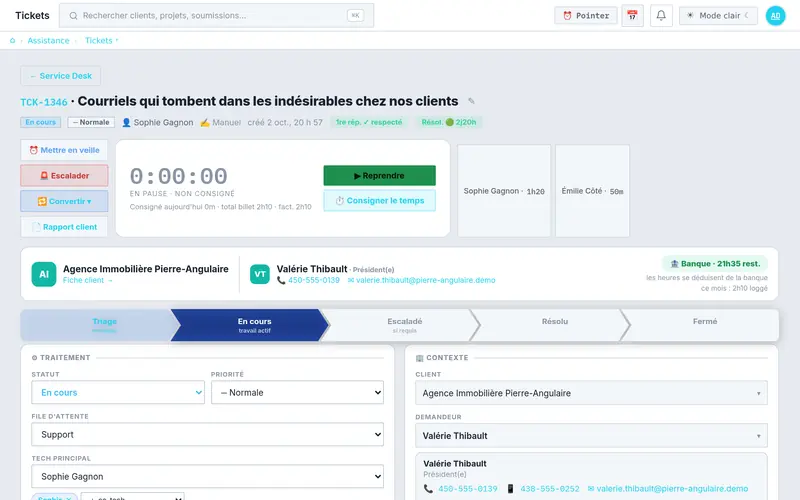Click TCK-1346 ticket number link
The height and width of the screenshot is (500, 800).
44,102
